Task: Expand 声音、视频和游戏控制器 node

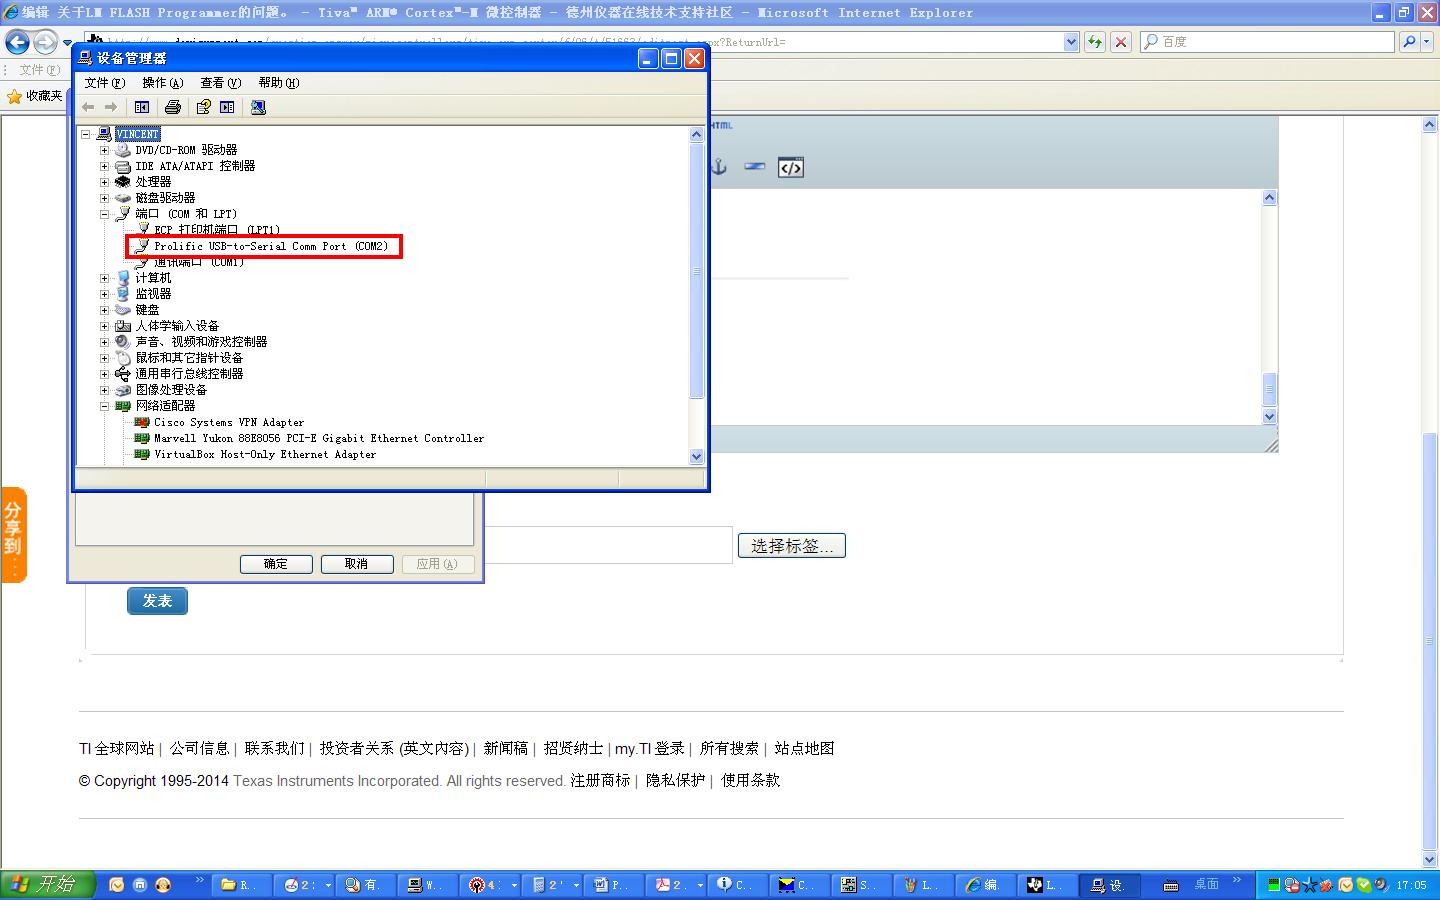Action: tap(104, 342)
